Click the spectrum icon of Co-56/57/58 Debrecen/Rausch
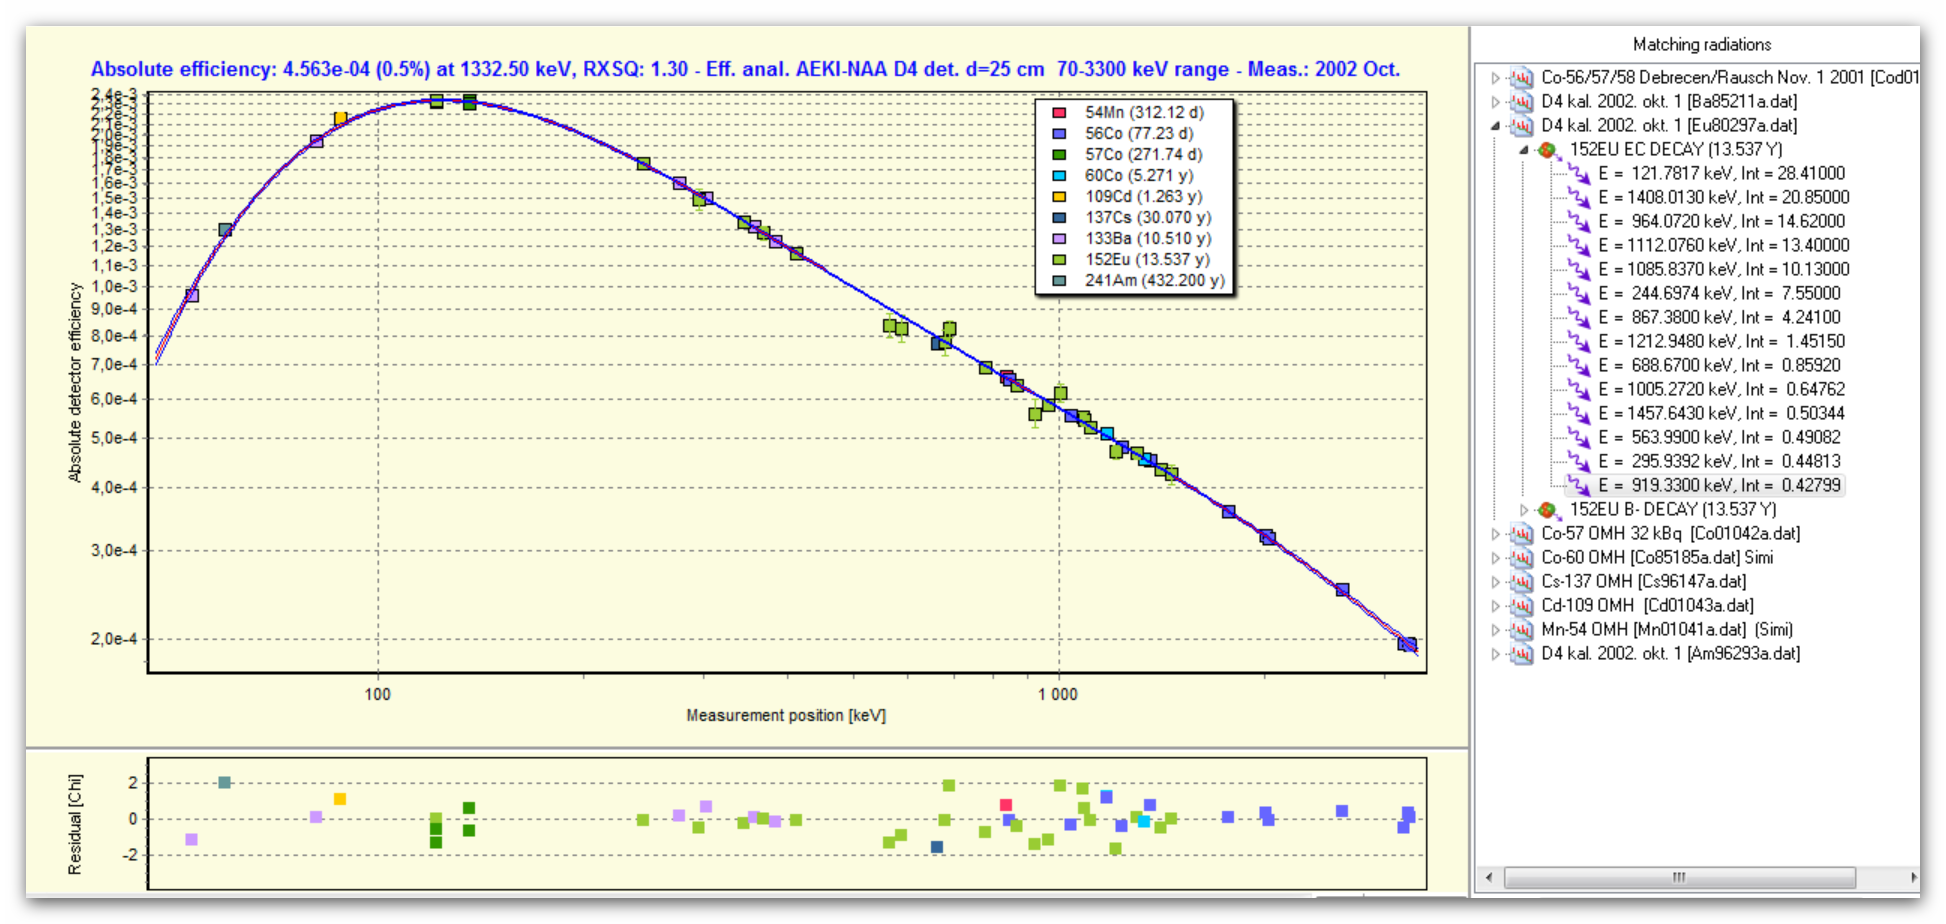1946x924 pixels. (x=1521, y=77)
